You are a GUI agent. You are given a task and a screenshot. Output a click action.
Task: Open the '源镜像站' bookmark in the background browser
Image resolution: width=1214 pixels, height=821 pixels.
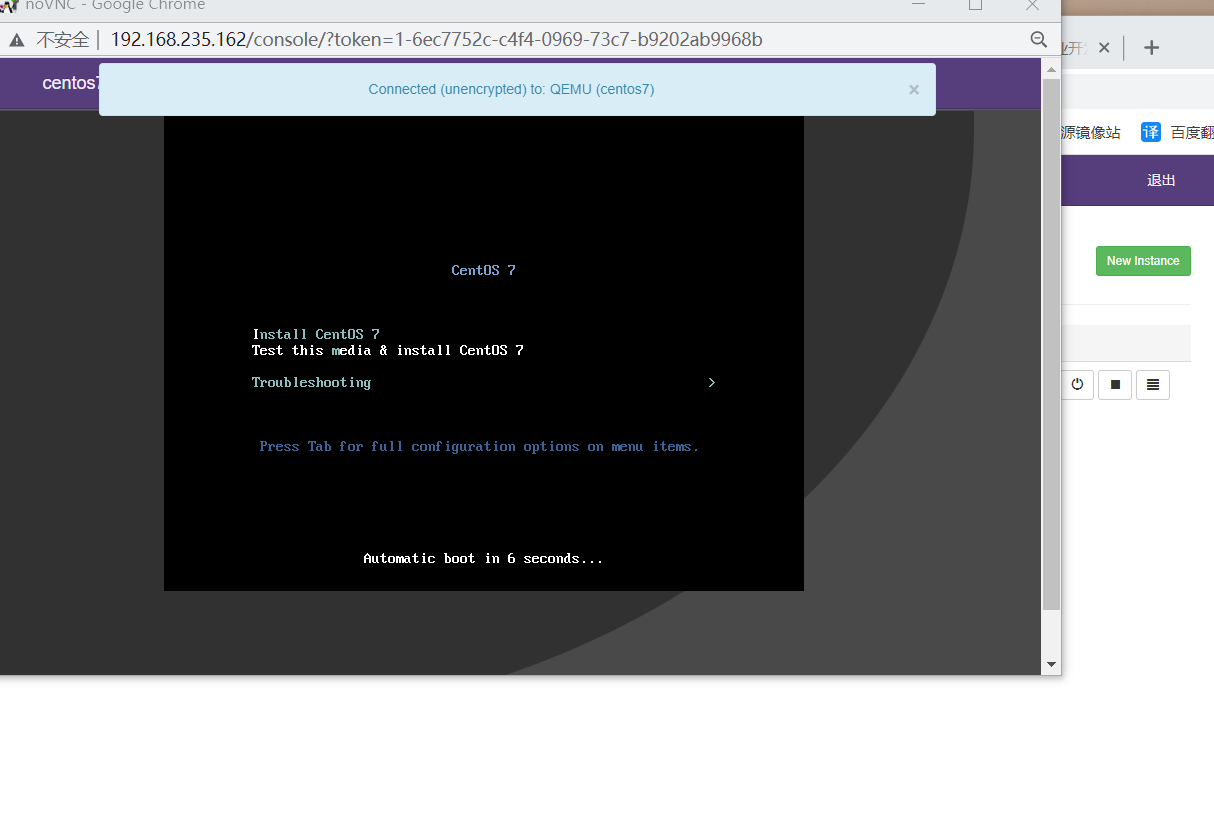click(x=1091, y=132)
